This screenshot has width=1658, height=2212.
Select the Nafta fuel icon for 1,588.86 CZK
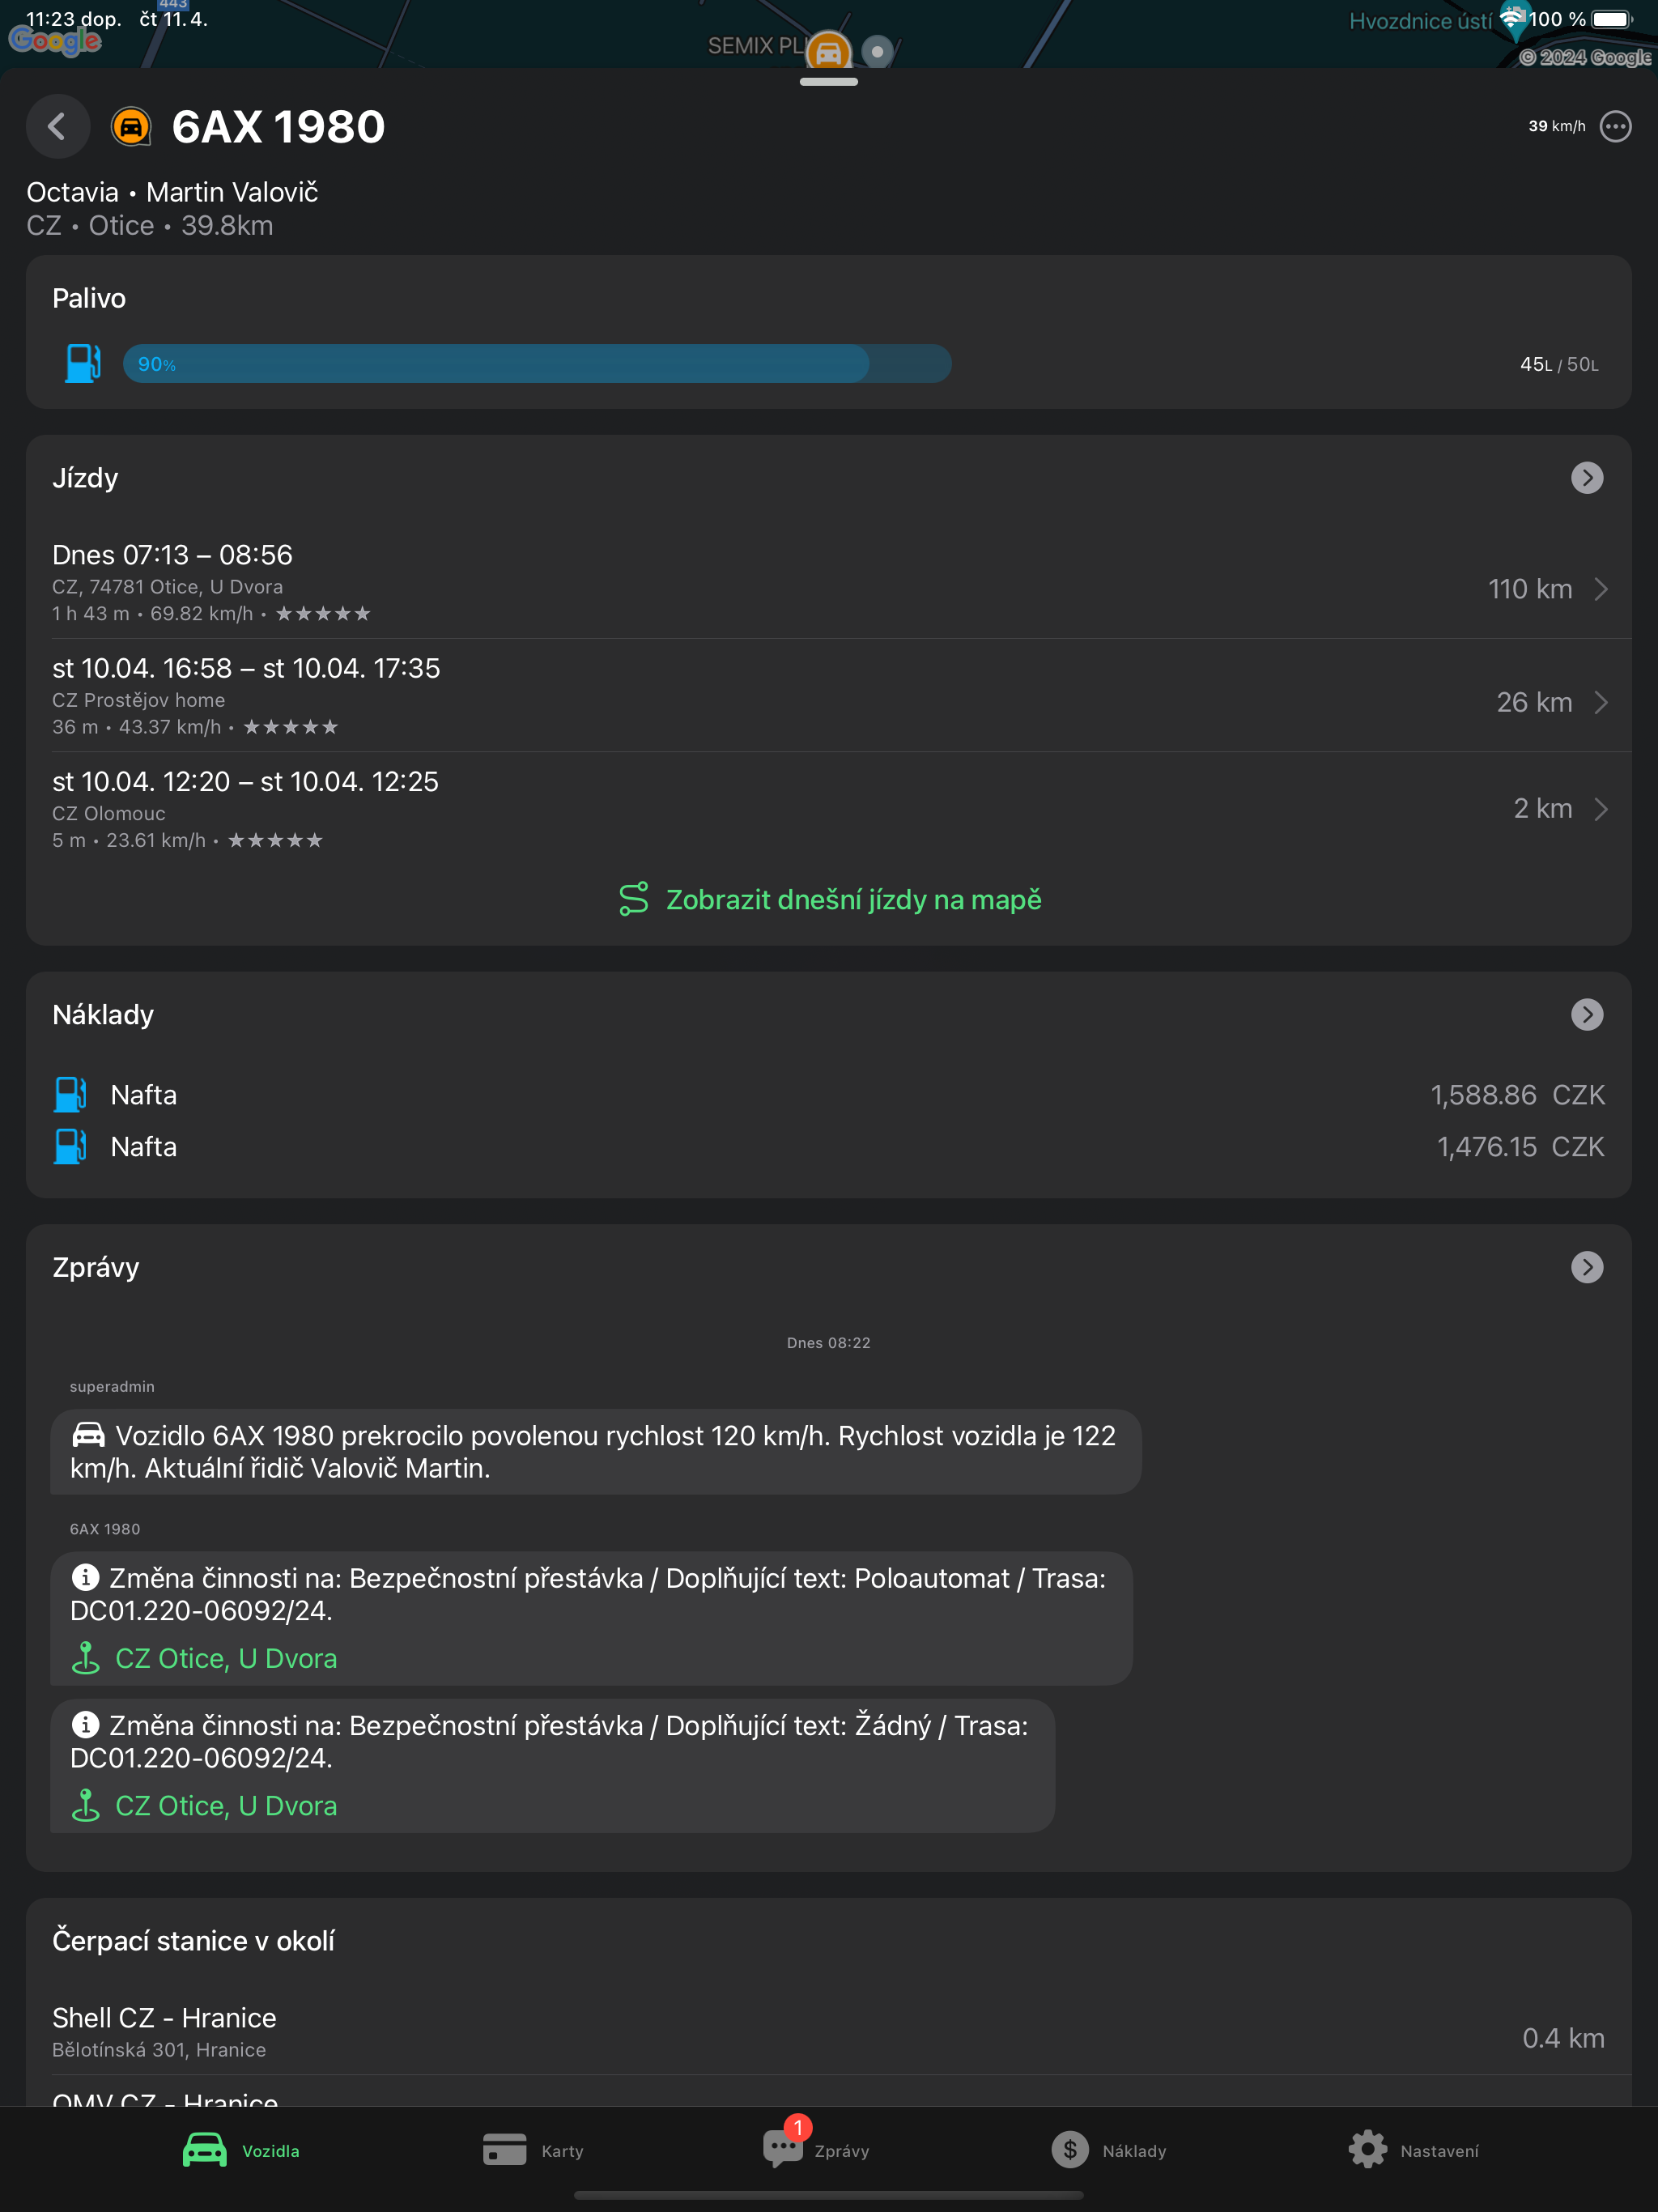tap(68, 1094)
